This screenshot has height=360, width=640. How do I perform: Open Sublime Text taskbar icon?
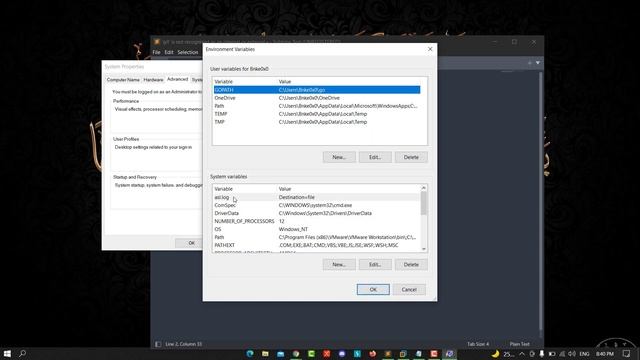388,353
